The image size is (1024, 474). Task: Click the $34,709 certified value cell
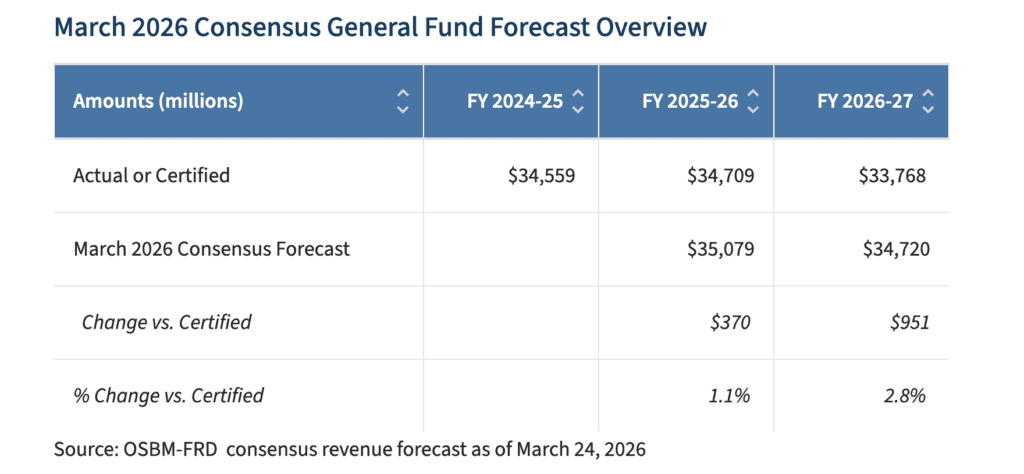[x=720, y=176]
